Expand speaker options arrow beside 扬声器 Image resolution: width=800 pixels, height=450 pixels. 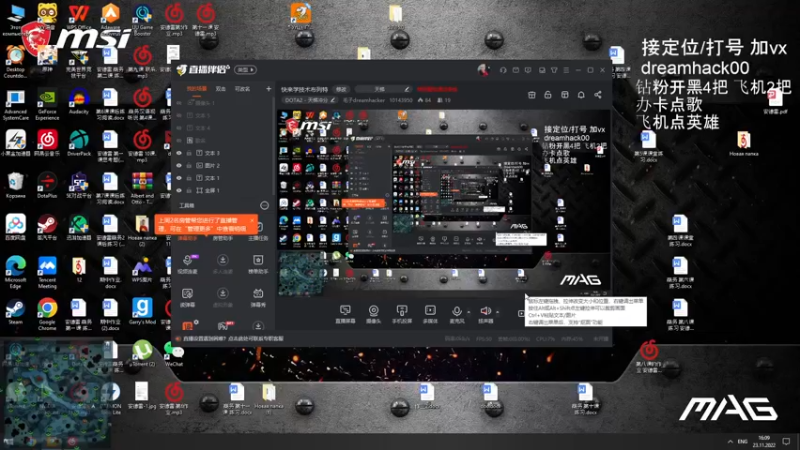497,312
